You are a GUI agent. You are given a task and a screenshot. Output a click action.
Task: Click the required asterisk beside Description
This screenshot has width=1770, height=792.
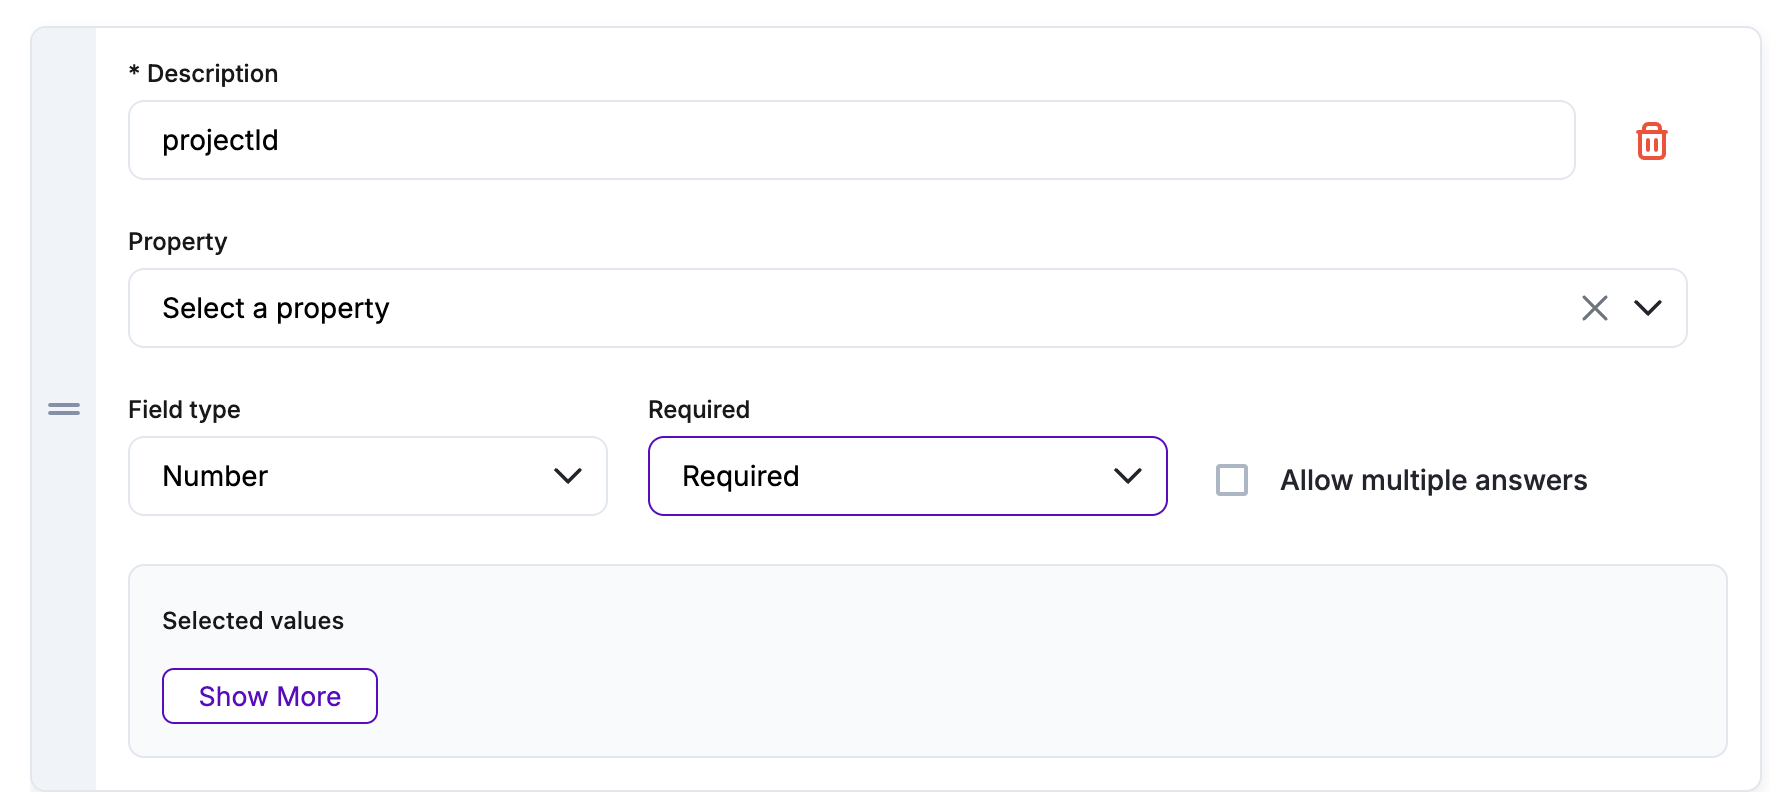(134, 71)
